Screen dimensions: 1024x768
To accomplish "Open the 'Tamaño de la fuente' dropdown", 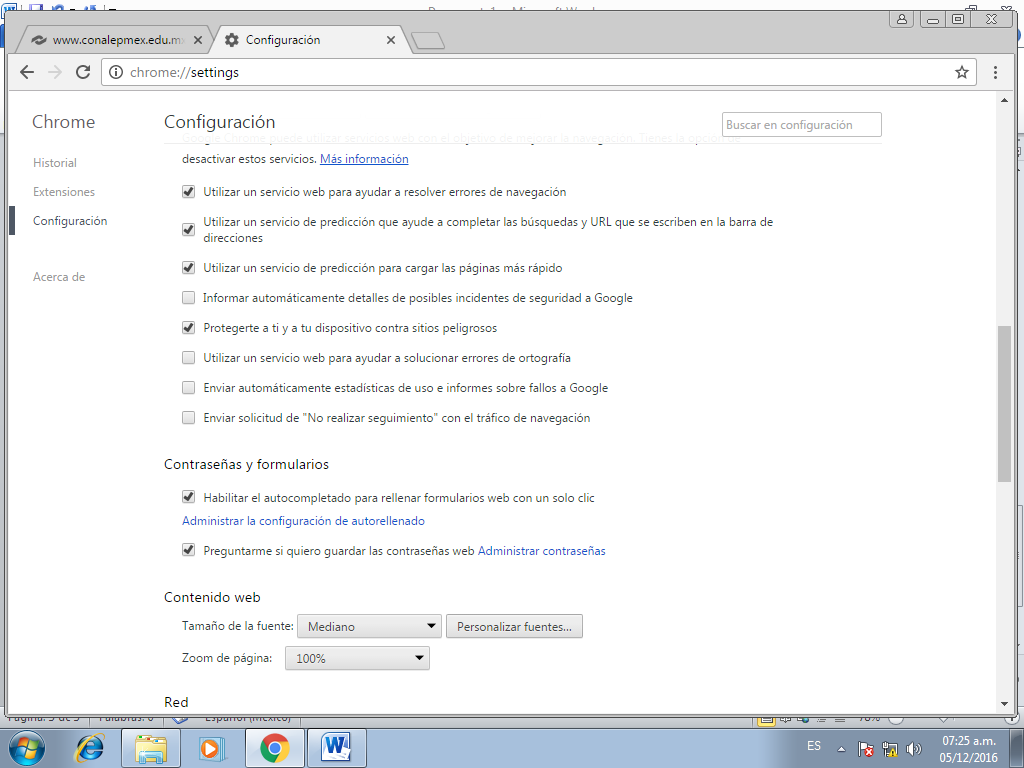I will pos(368,625).
